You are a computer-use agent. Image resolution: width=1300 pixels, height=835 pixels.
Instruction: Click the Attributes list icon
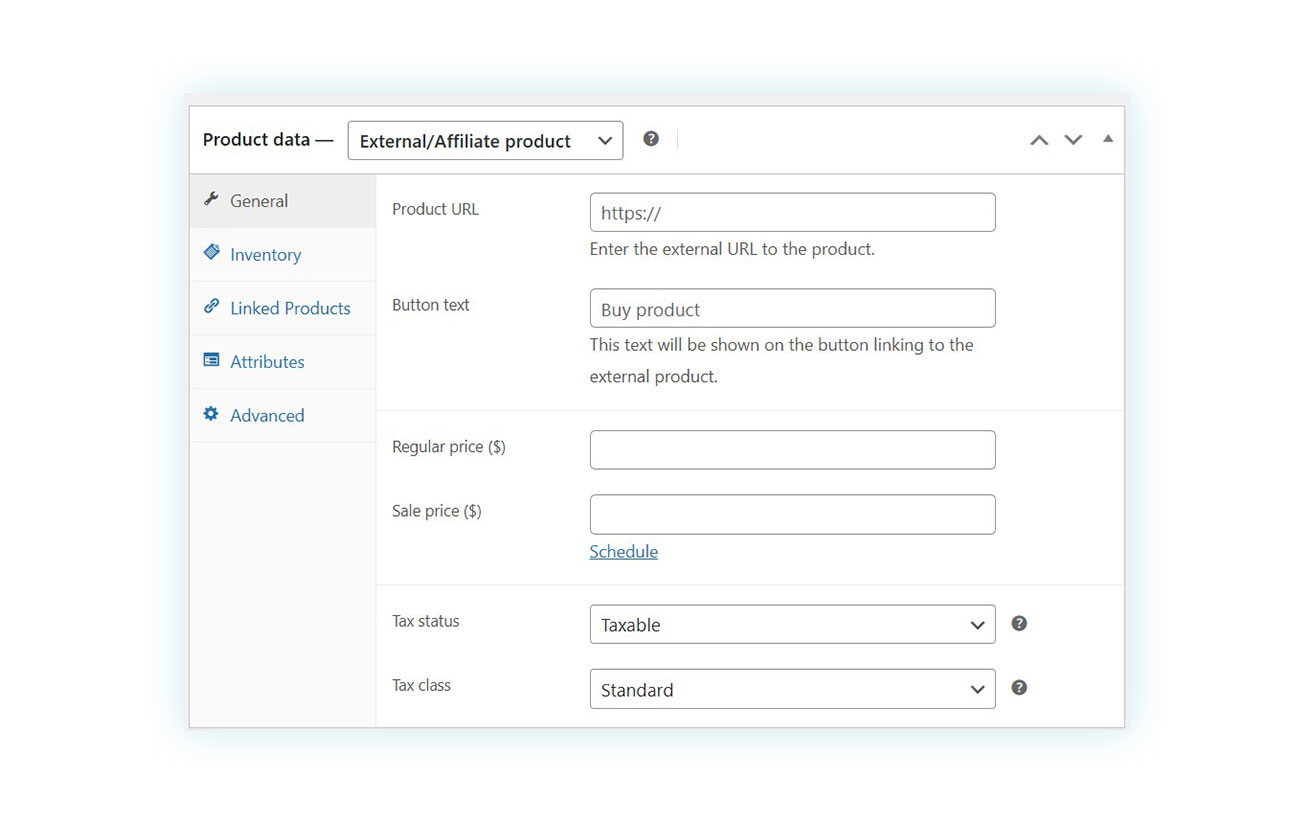click(211, 360)
